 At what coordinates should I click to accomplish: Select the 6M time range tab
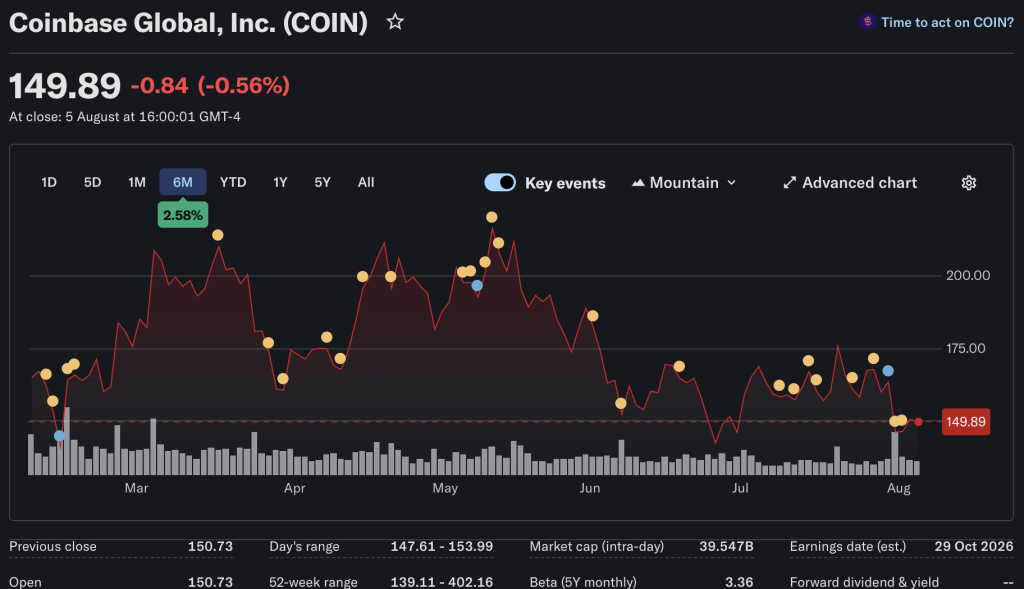pos(183,182)
